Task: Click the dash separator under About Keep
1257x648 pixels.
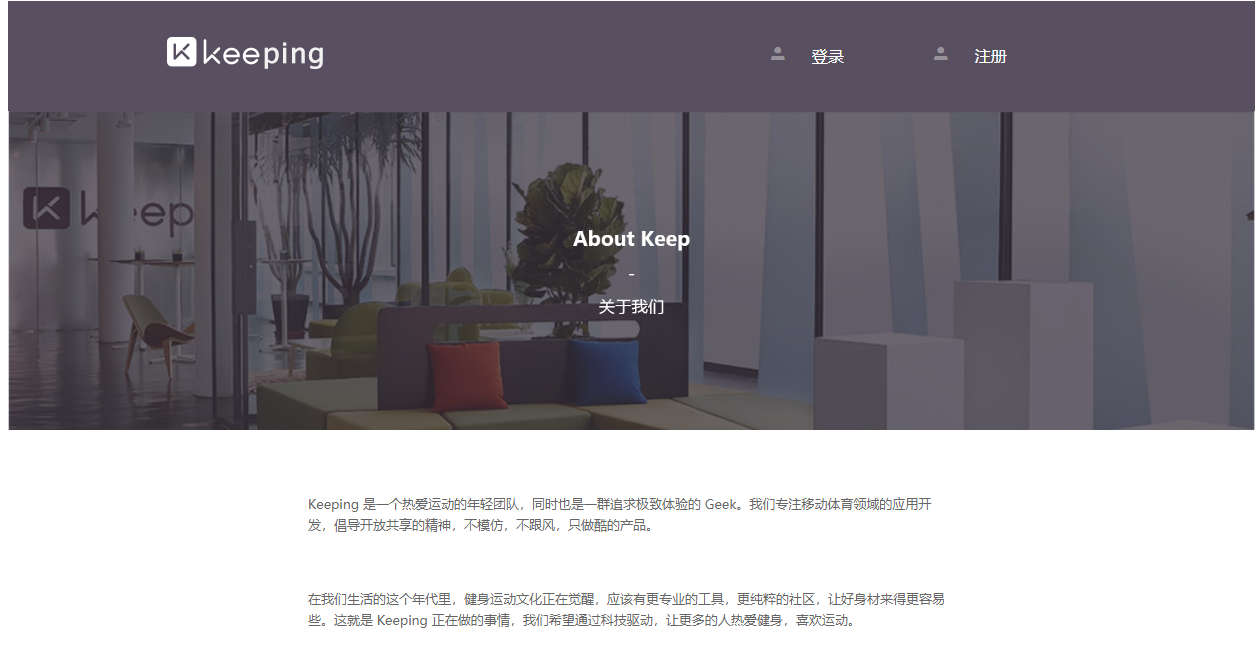Action: [631, 275]
